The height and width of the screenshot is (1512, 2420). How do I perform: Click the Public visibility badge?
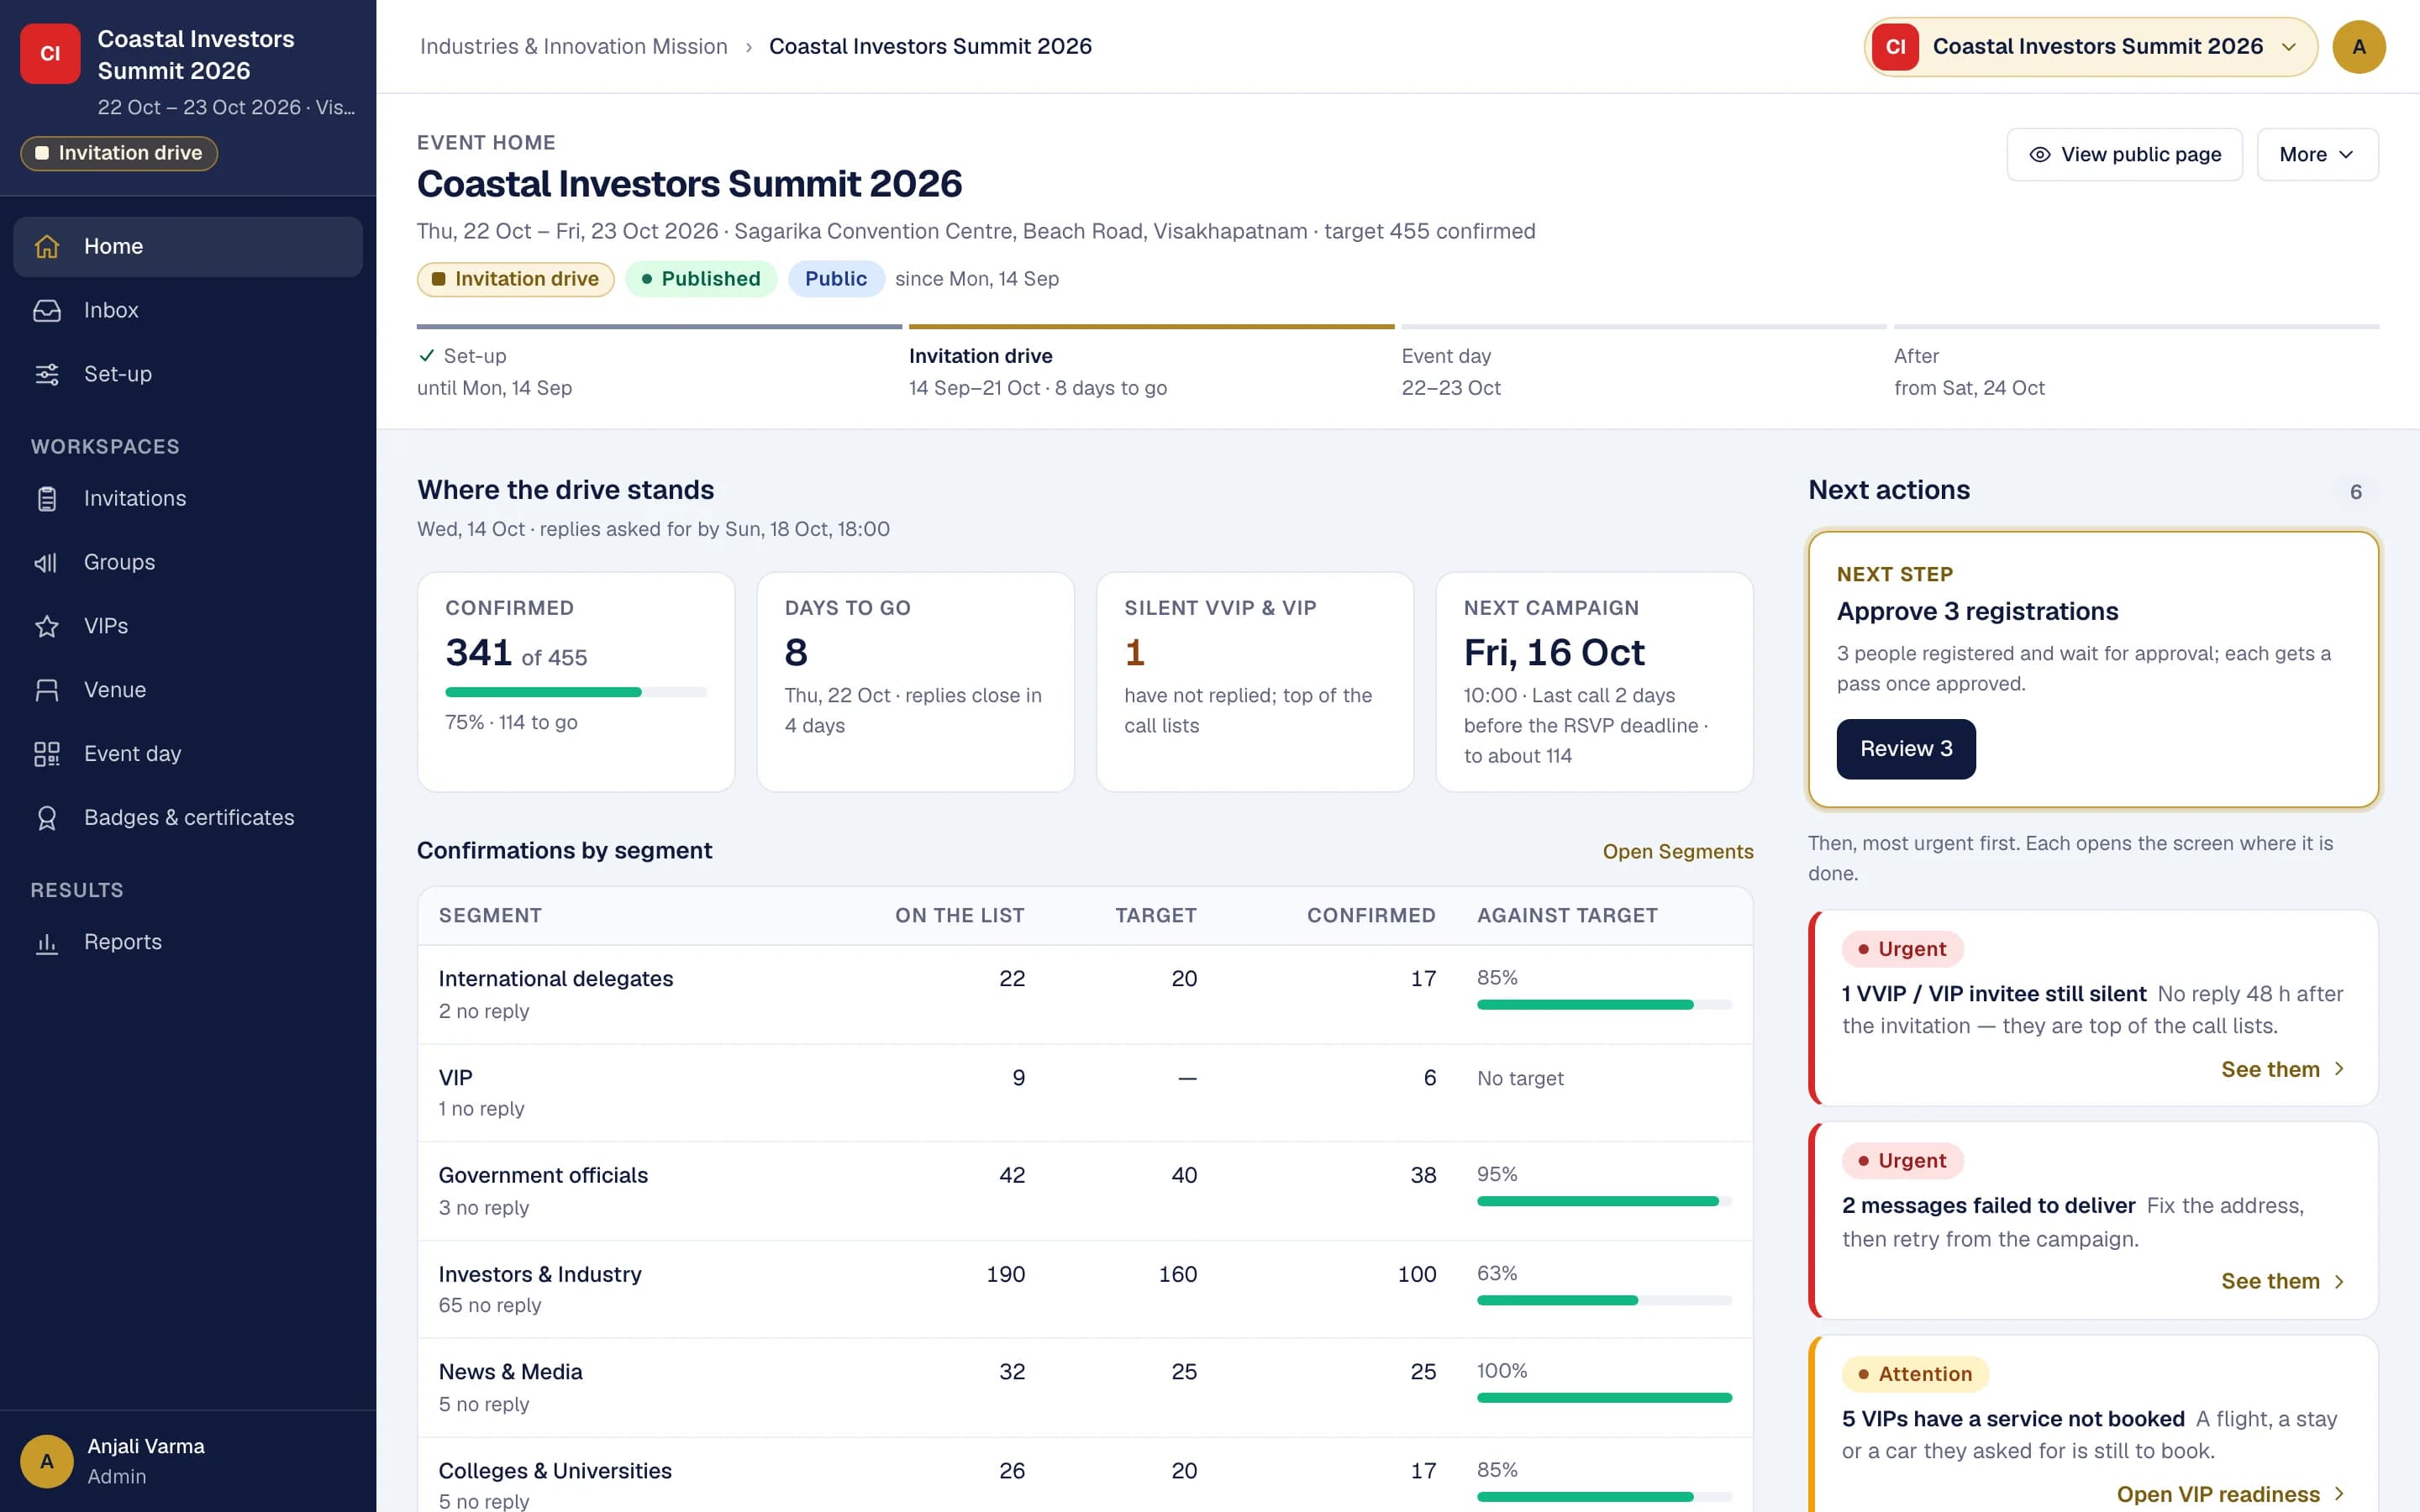(x=836, y=279)
